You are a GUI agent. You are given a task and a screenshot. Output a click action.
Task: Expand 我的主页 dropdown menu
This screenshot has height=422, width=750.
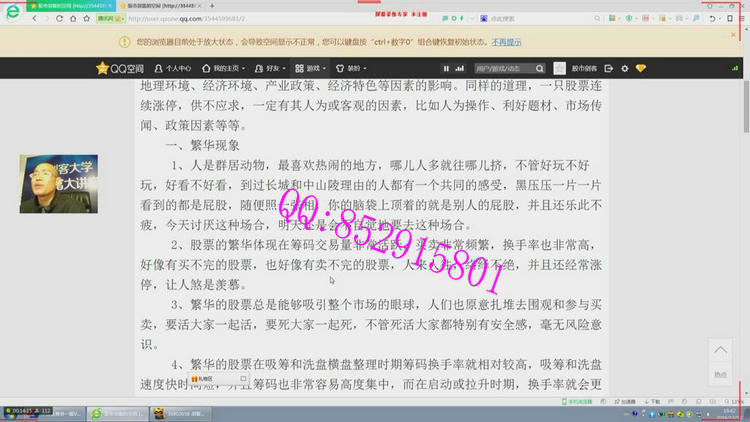227,68
